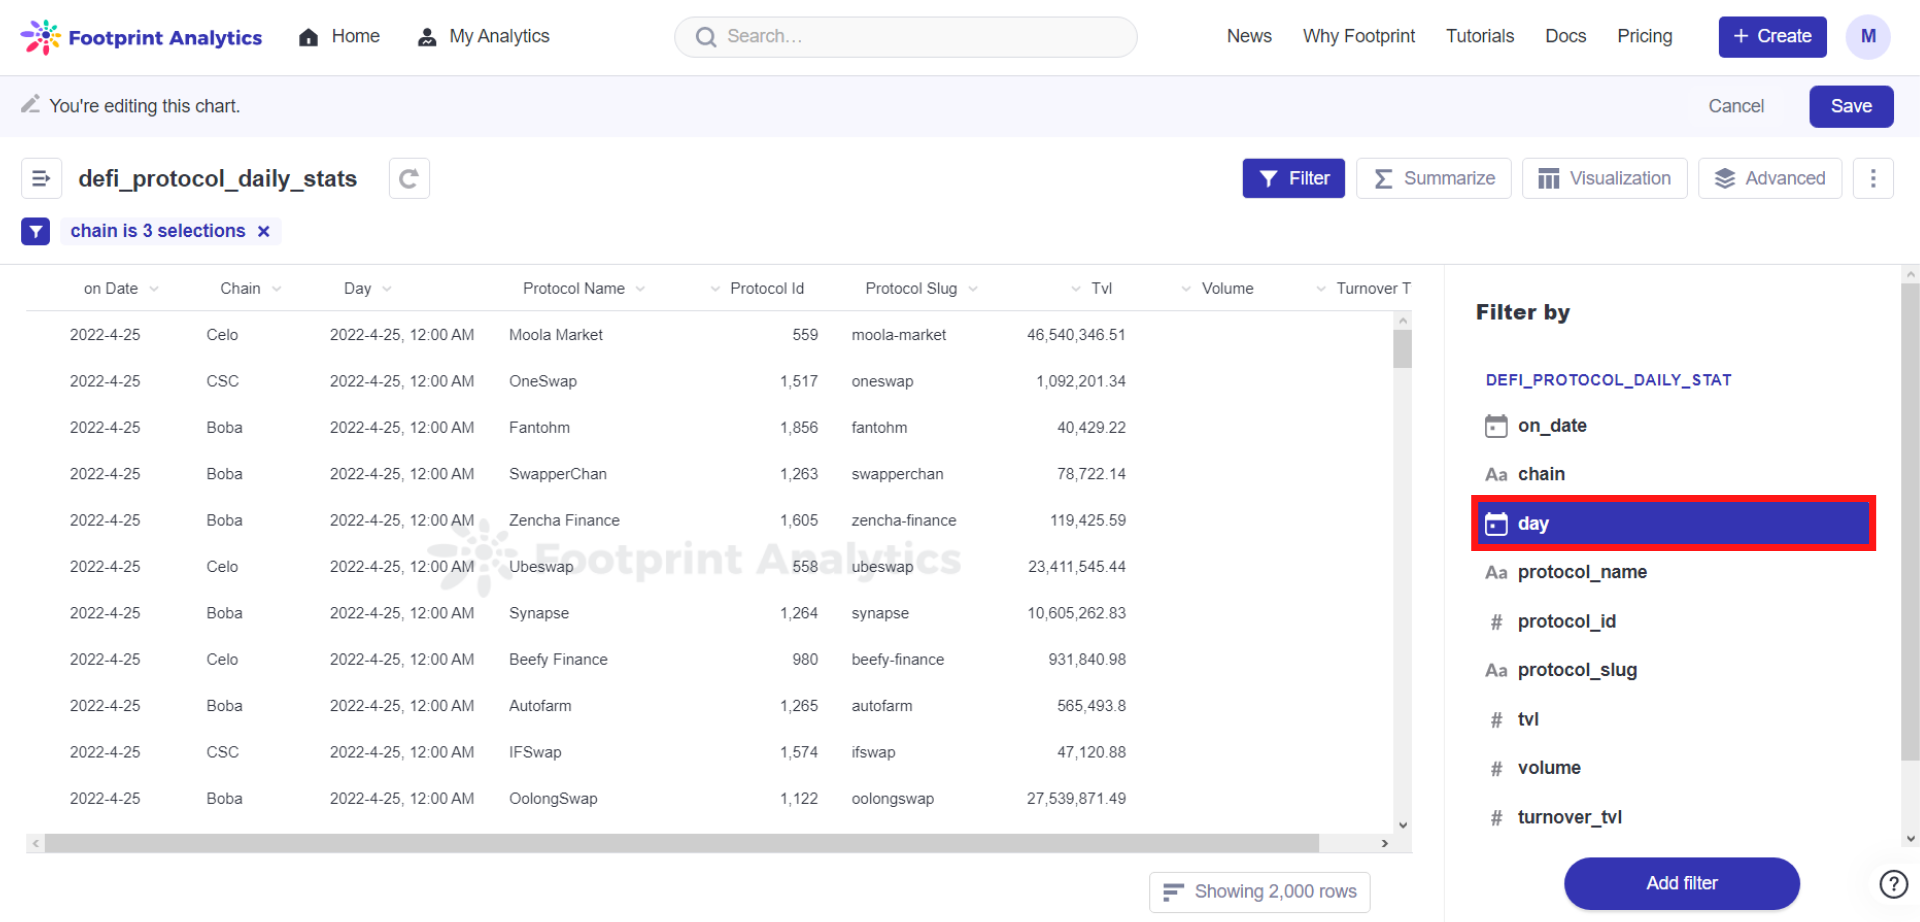Viewport: 1920px width, 922px height.
Task: Open the Visualization settings
Action: pos(1604,178)
